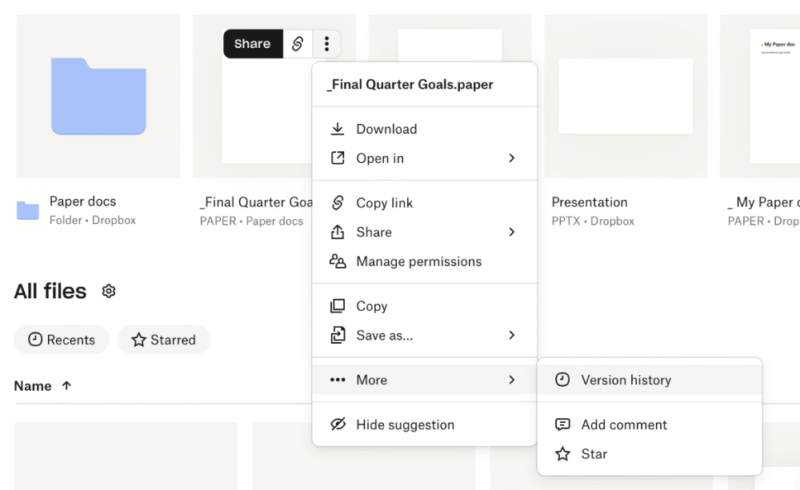Click the Download icon in context menu
800x490 pixels.
coord(338,129)
